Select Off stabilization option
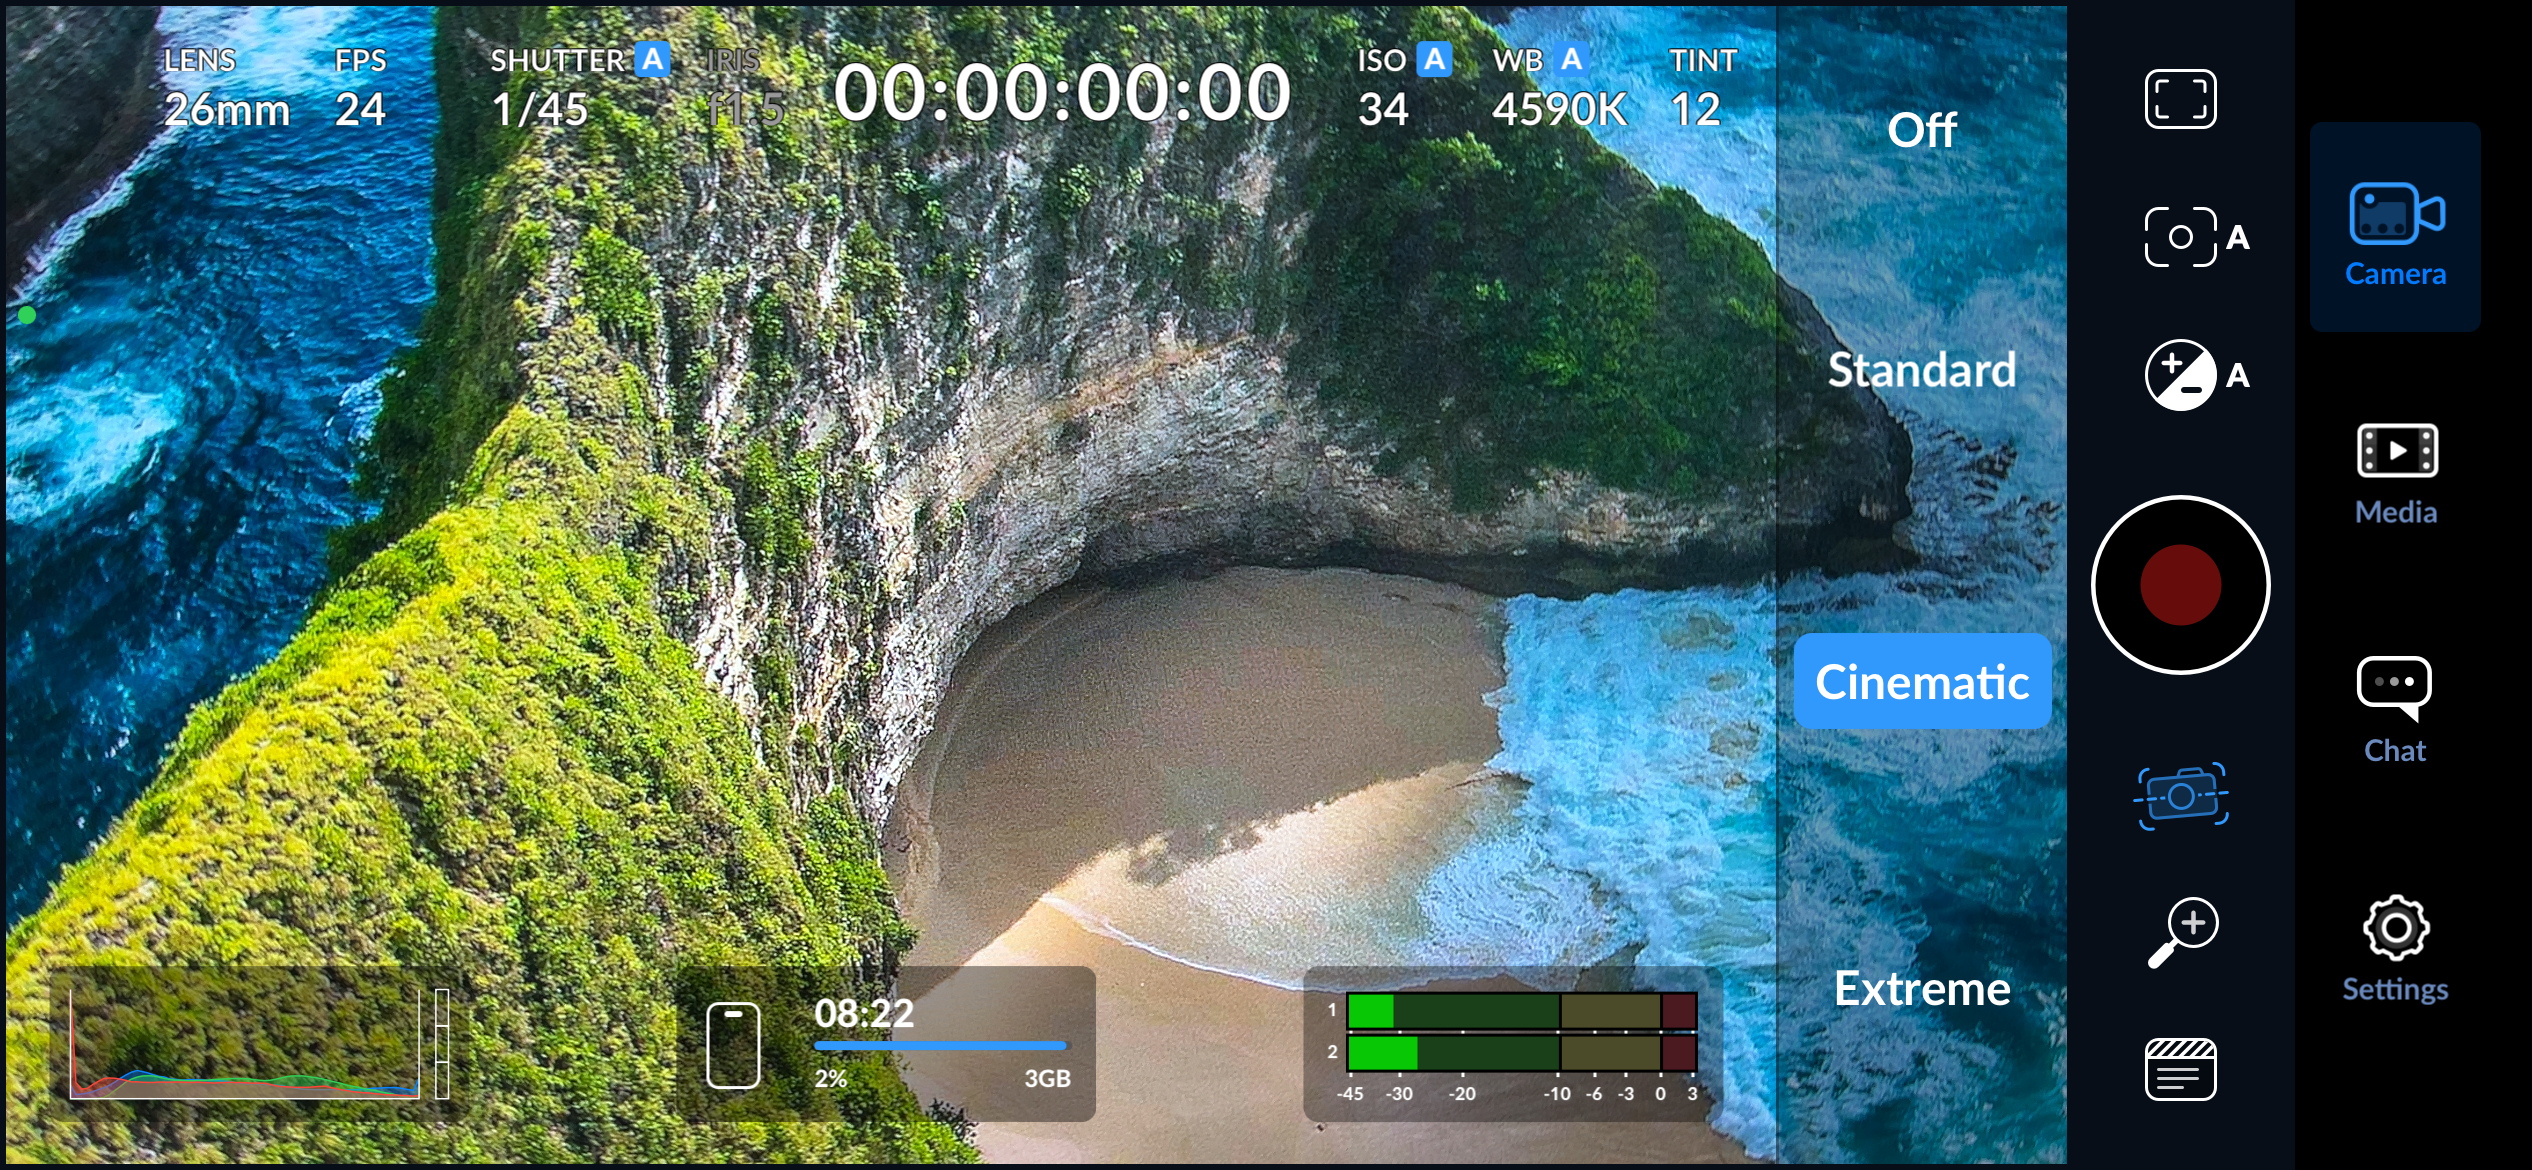Image resolution: width=2532 pixels, height=1170 pixels. (1921, 130)
